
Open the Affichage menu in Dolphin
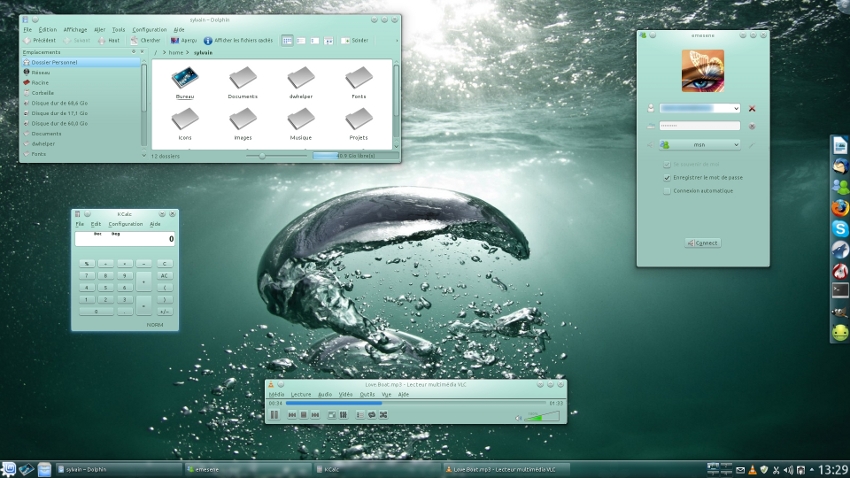[75, 30]
